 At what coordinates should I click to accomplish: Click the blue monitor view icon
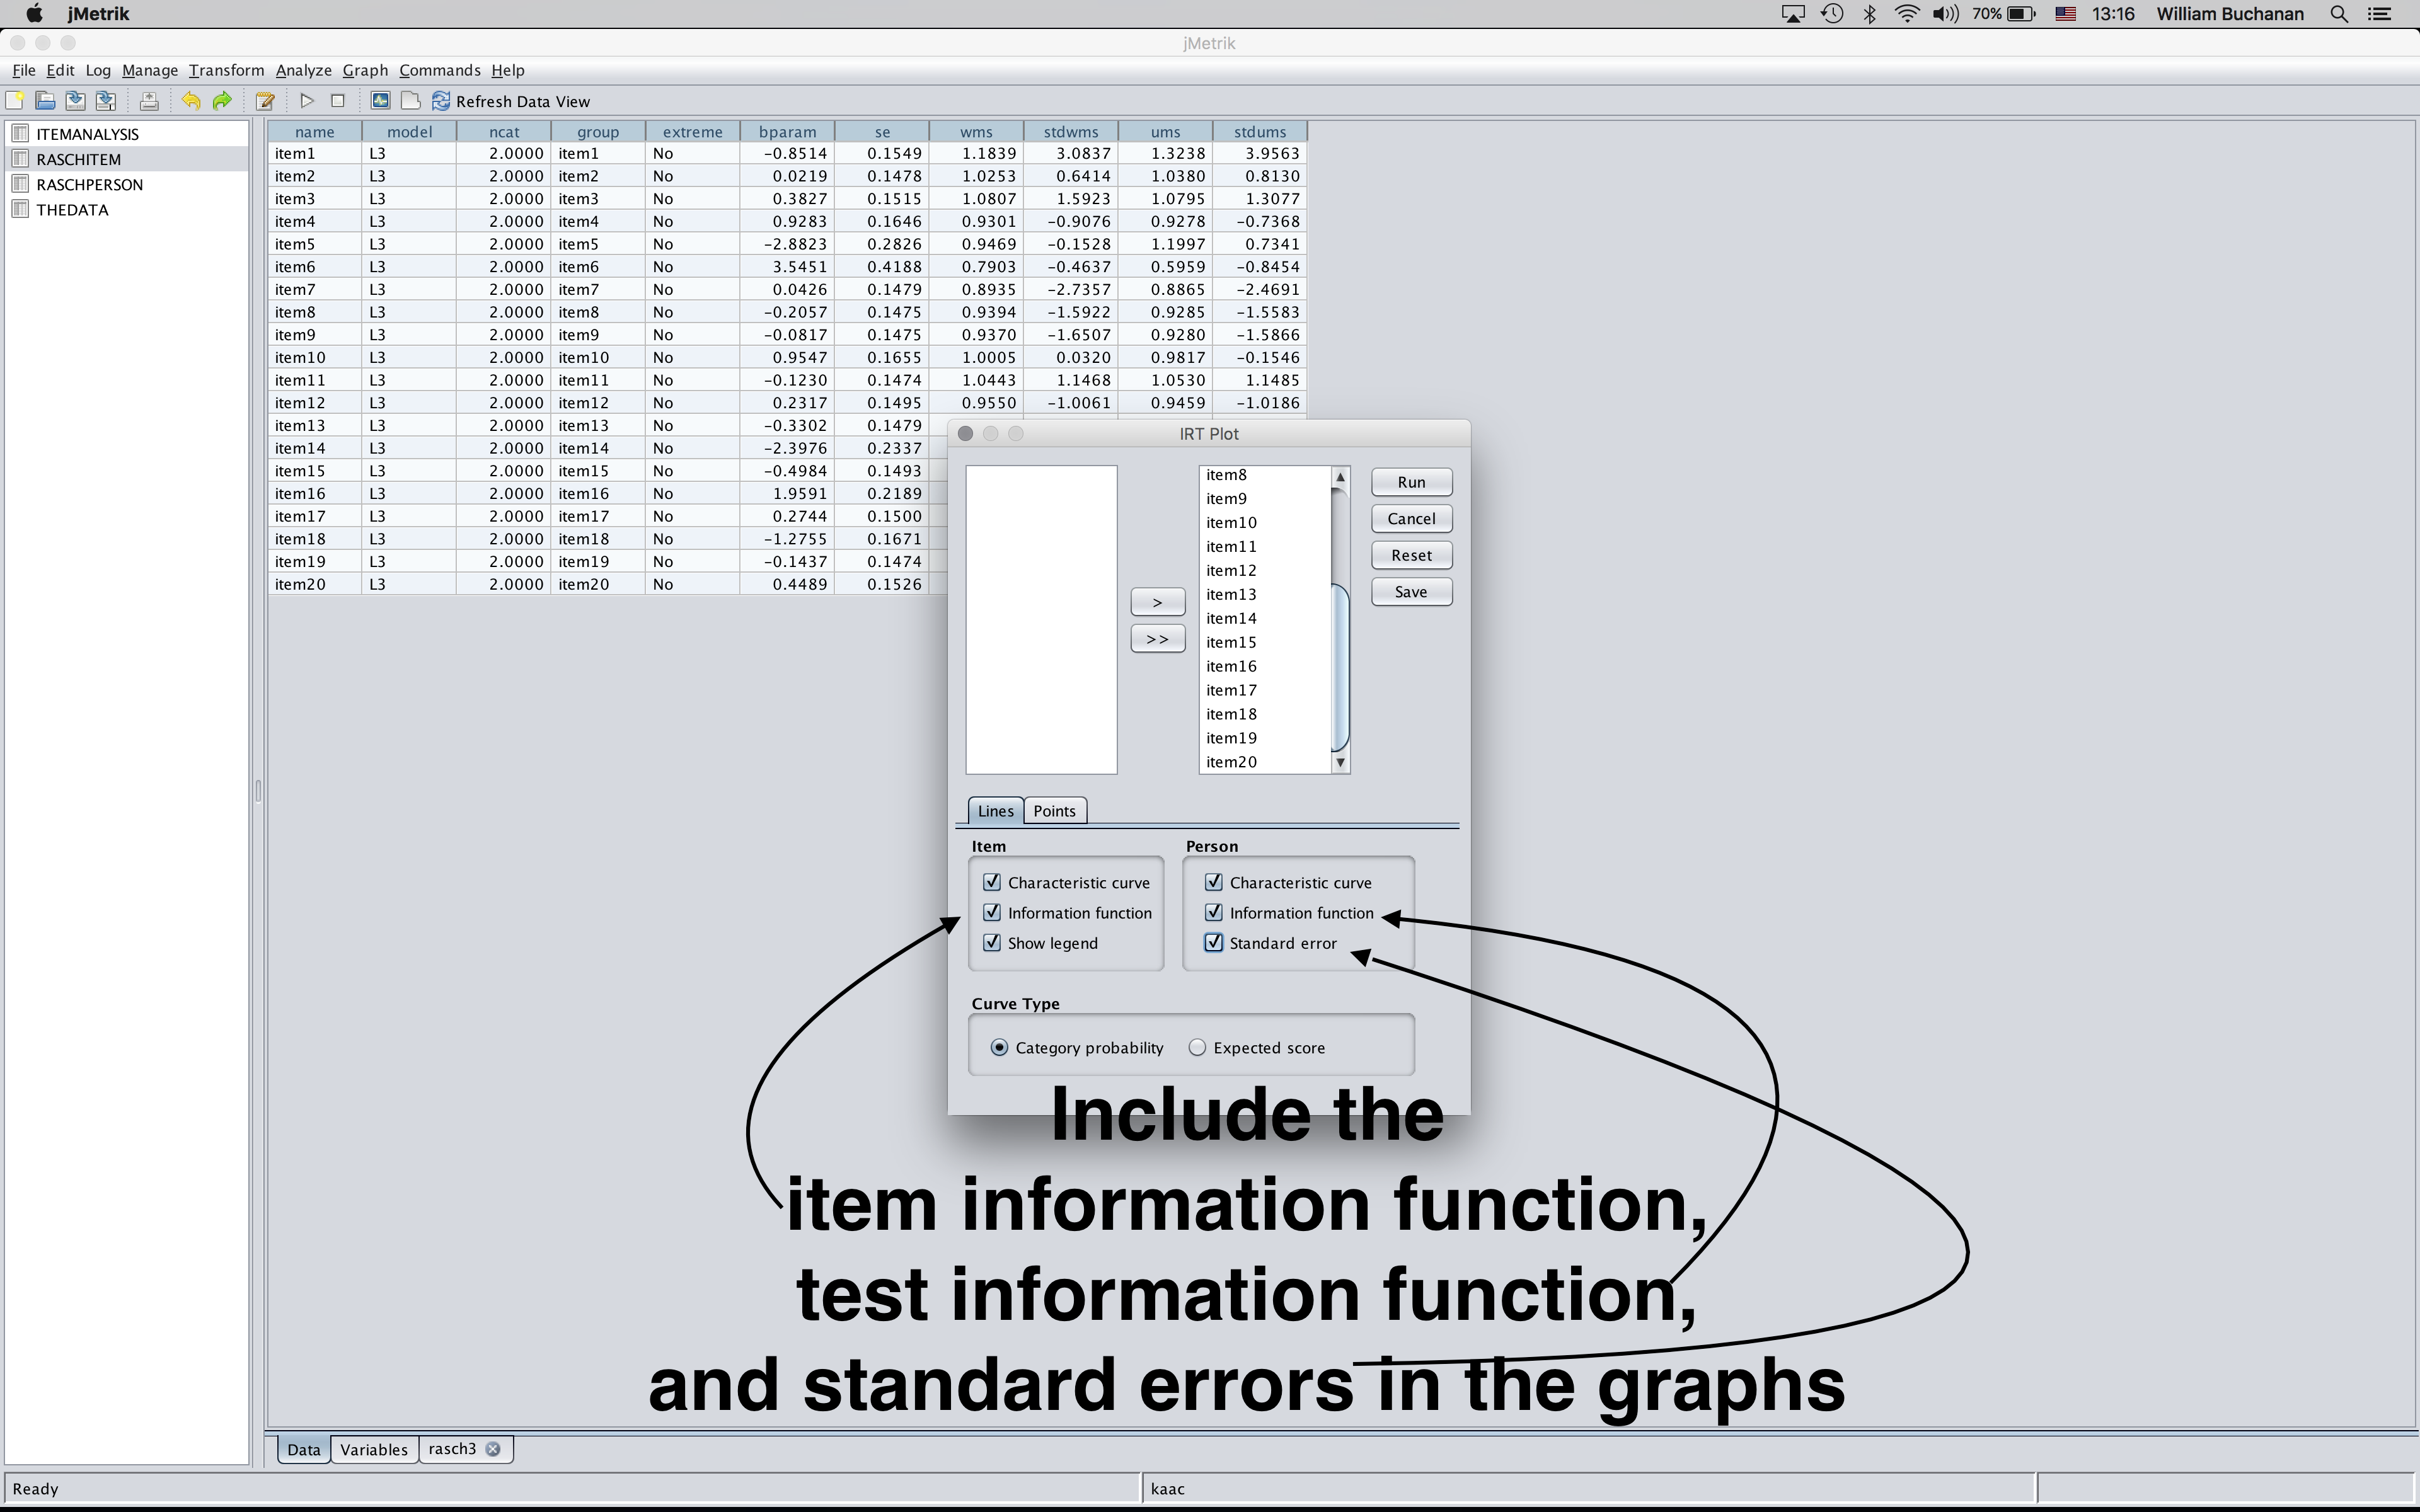380,101
